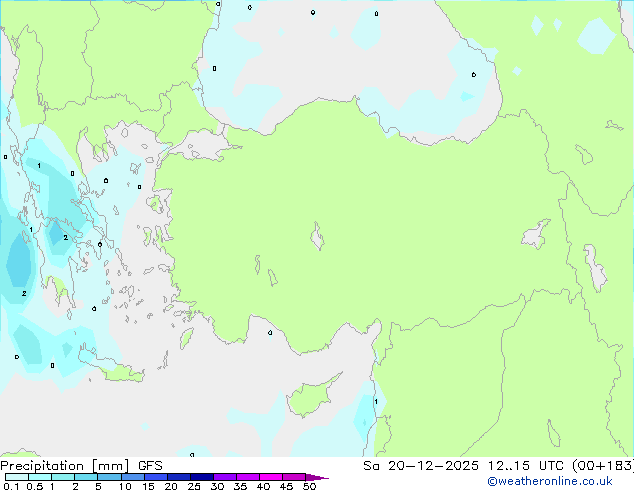Screen dimensions: 634x490
Task: Select the '25' legend scale label
Action: pos(194,486)
